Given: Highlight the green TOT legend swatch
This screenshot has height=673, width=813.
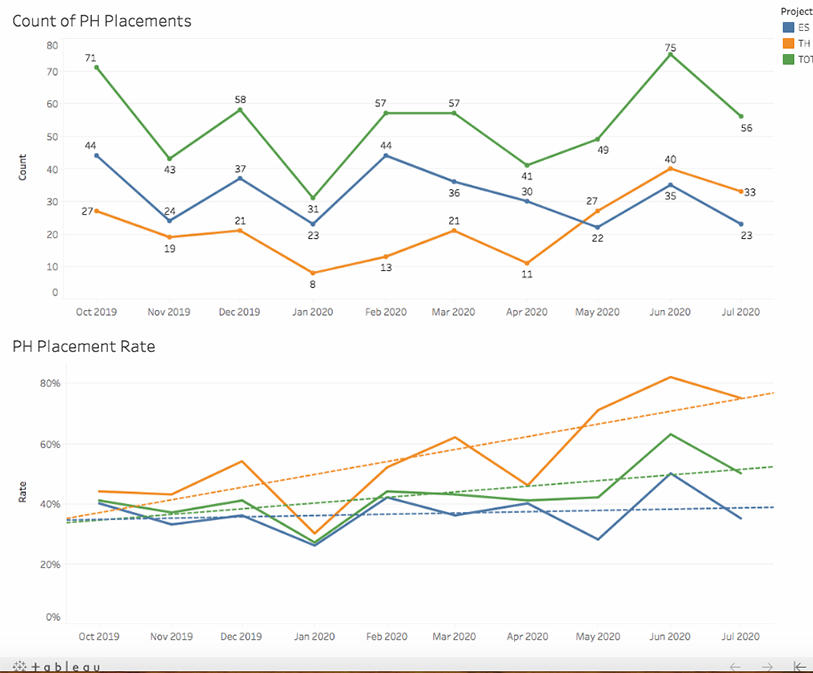Looking at the screenshot, I should pos(788,59).
